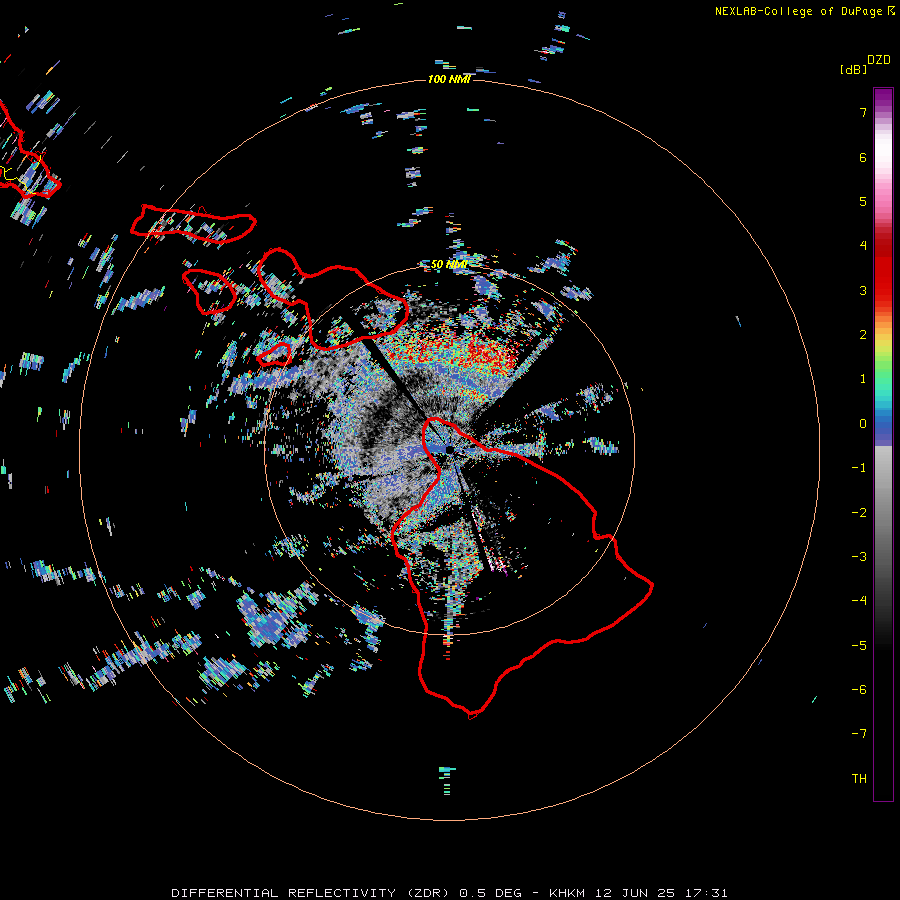Click the Differential Reflectivity (ZDR) title text
This screenshot has width=900, height=900.
[312, 893]
